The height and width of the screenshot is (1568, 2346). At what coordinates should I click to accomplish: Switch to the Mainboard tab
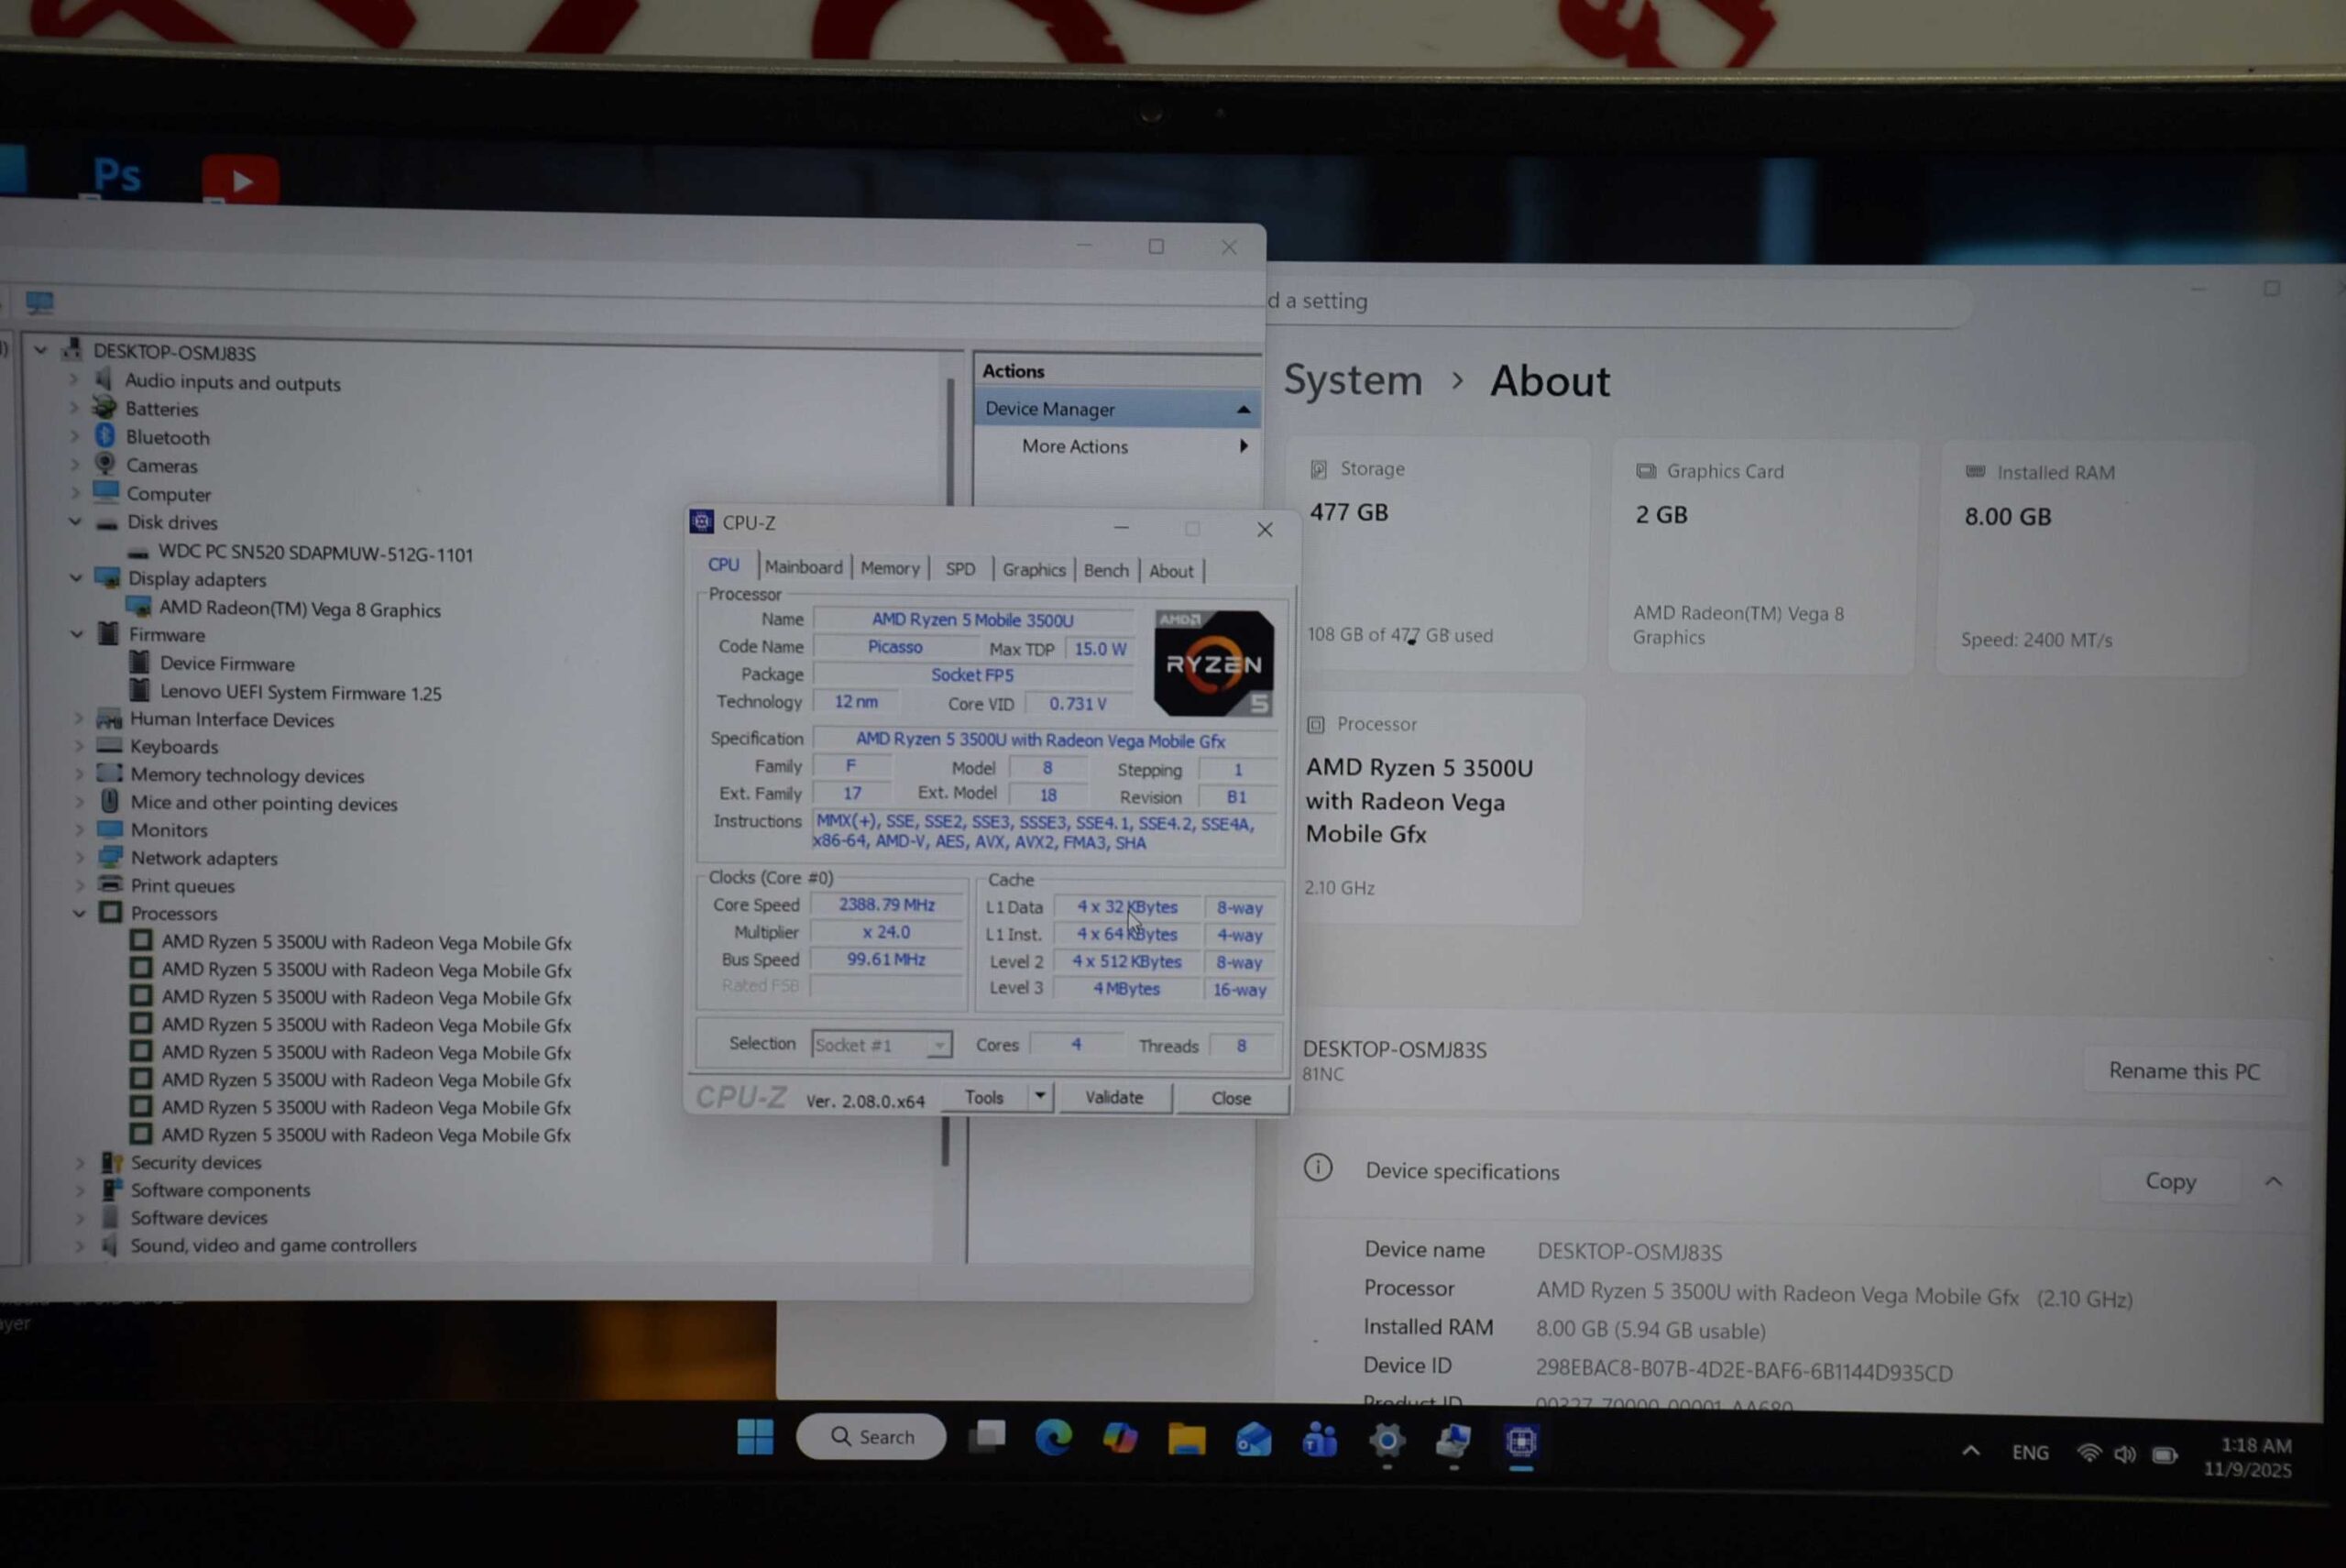pyautogui.click(x=803, y=567)
